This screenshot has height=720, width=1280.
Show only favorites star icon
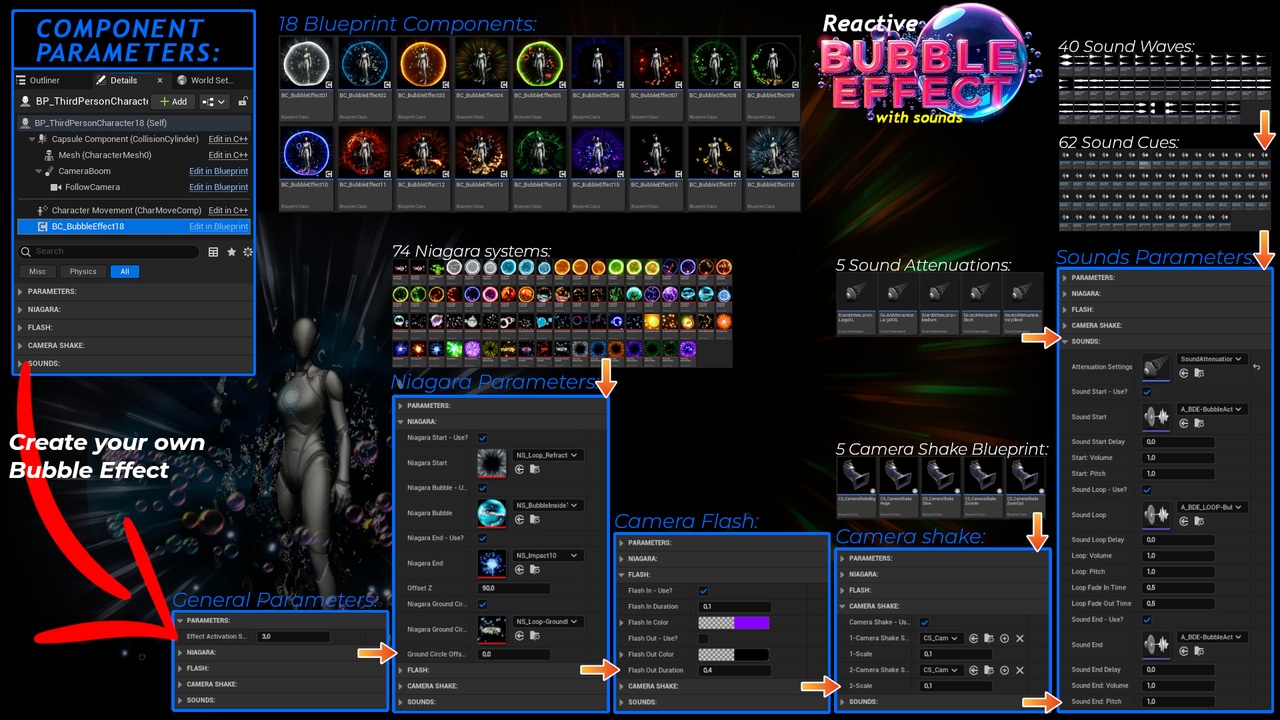point(231,252)
